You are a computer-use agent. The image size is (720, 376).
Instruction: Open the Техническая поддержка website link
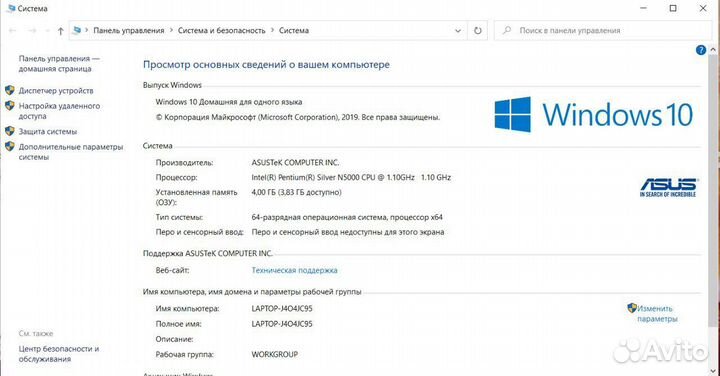pos(294,270)
